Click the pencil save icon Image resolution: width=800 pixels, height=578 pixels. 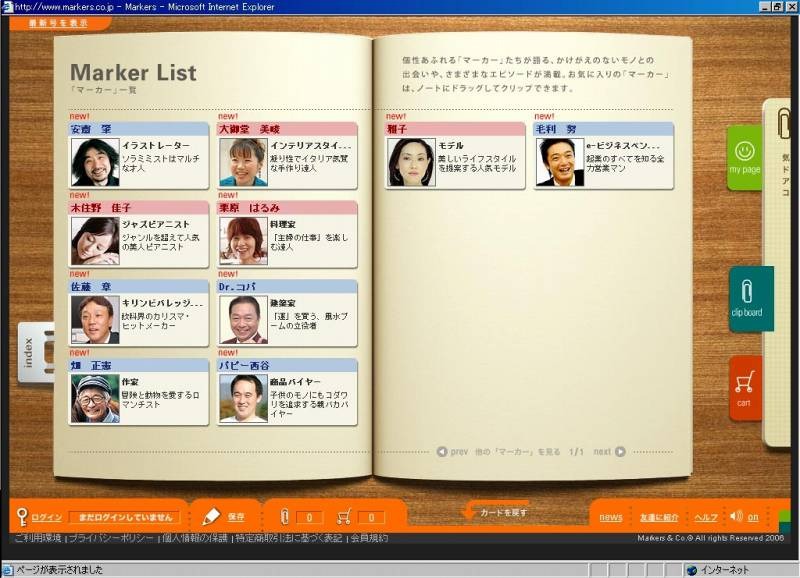tap(211, 516)
